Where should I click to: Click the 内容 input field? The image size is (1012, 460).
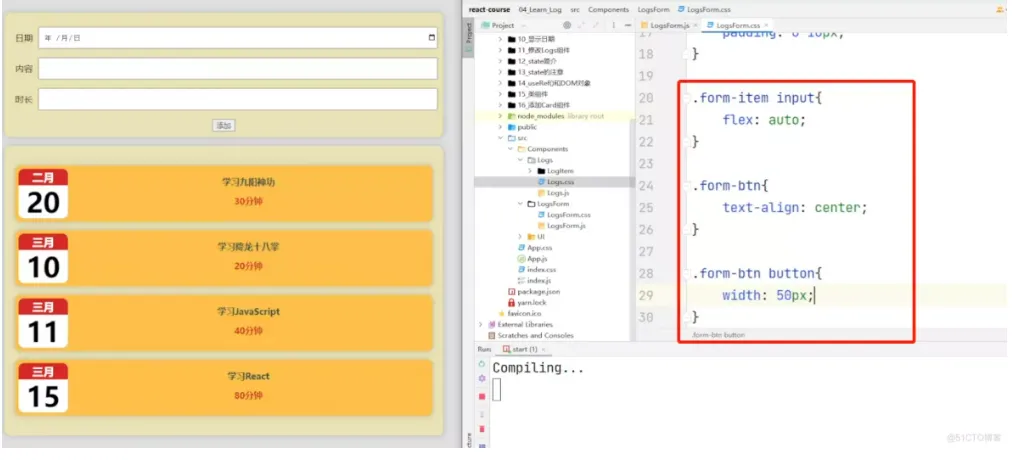point(238,68)
